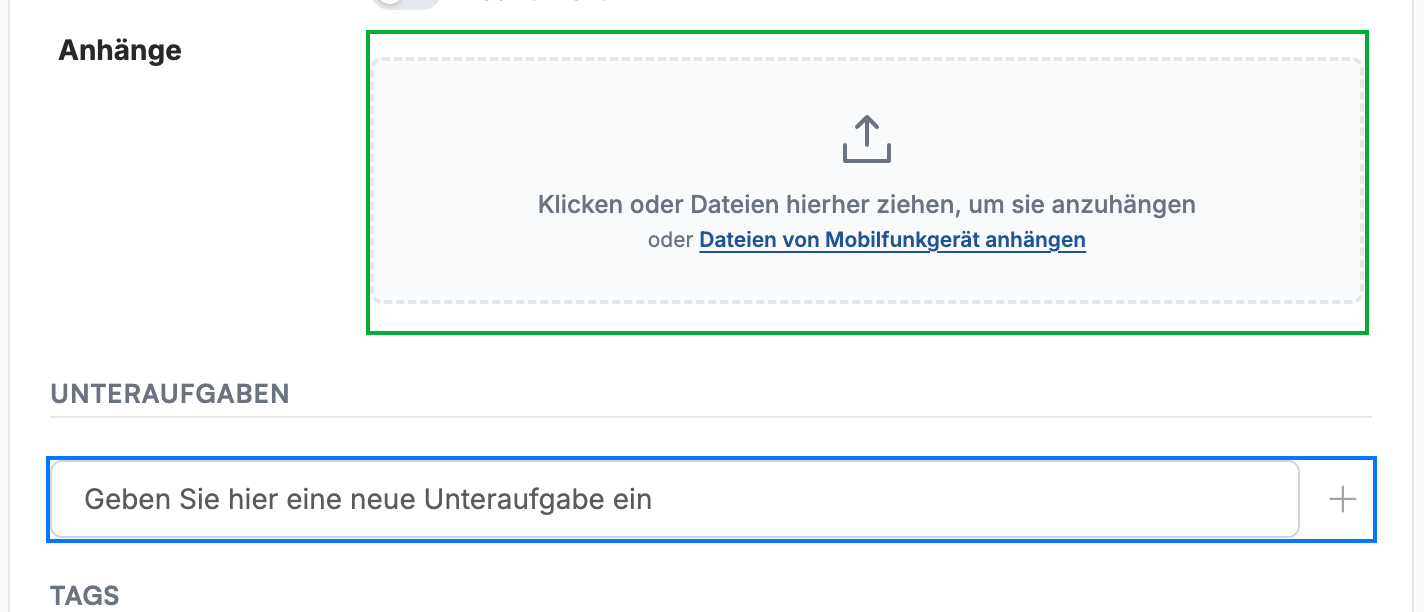This screenshot has width=1424, height=612.
Task: Click the UNTERAUFGABEN section heading
Action: coord(170,394)
